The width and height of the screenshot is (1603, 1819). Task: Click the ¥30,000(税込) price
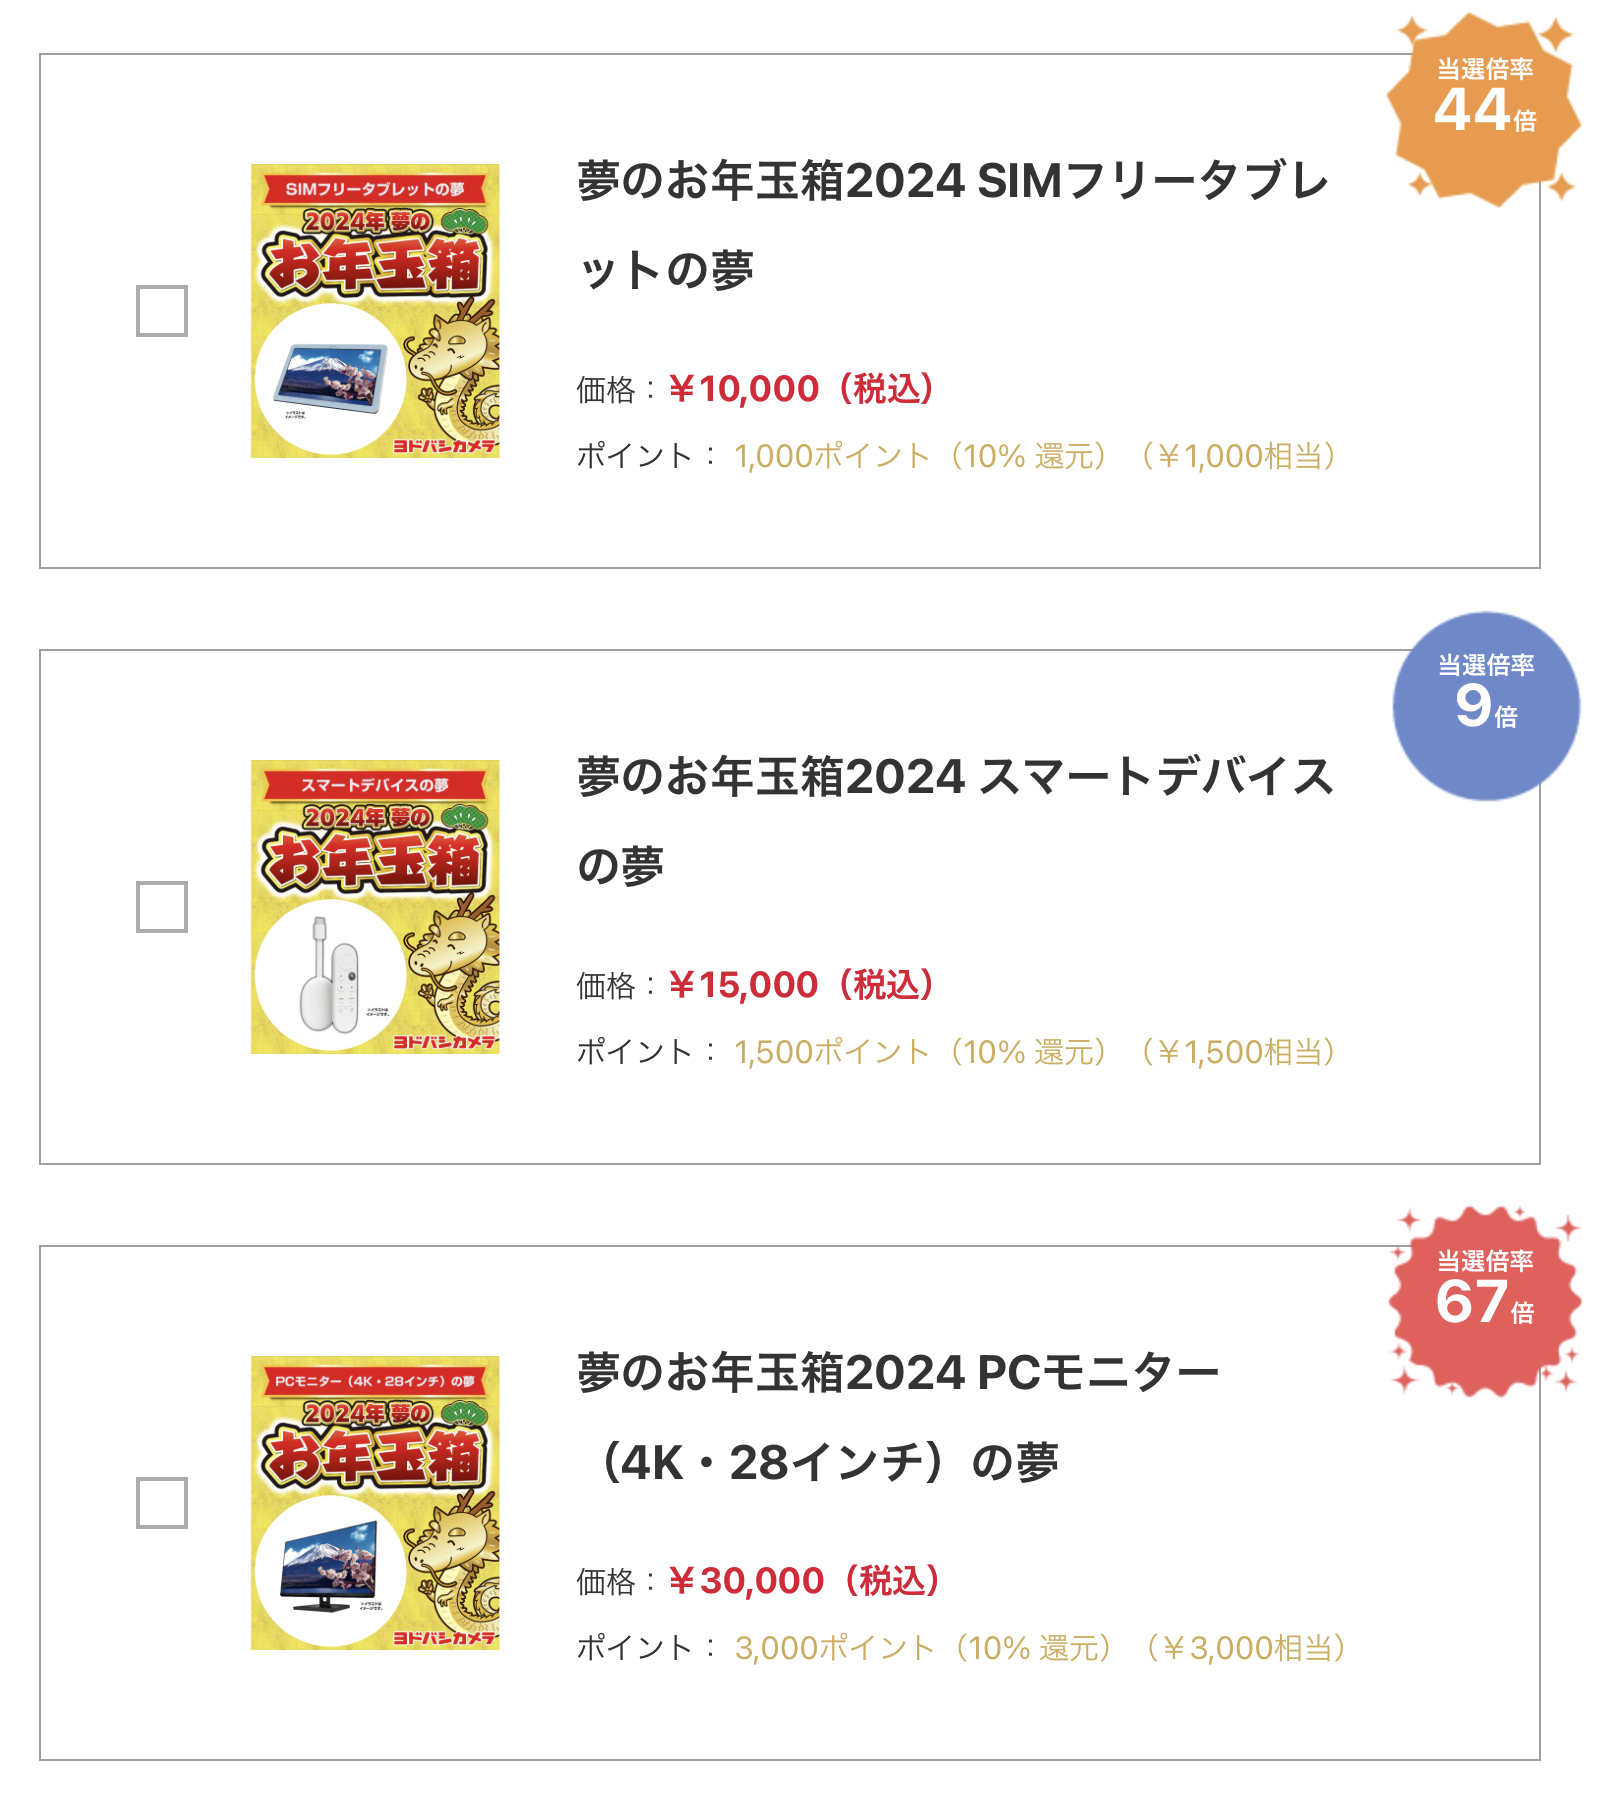tap(804, 1581)
